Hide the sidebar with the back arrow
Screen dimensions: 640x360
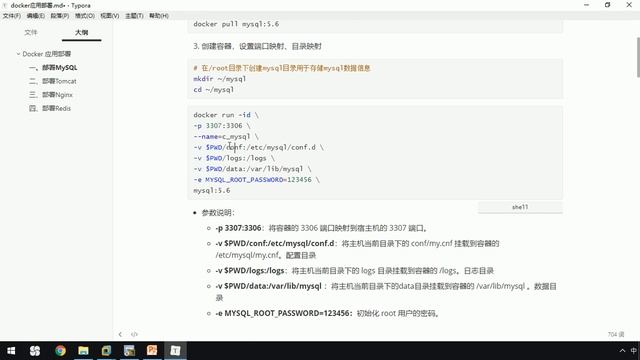[120, 334]
